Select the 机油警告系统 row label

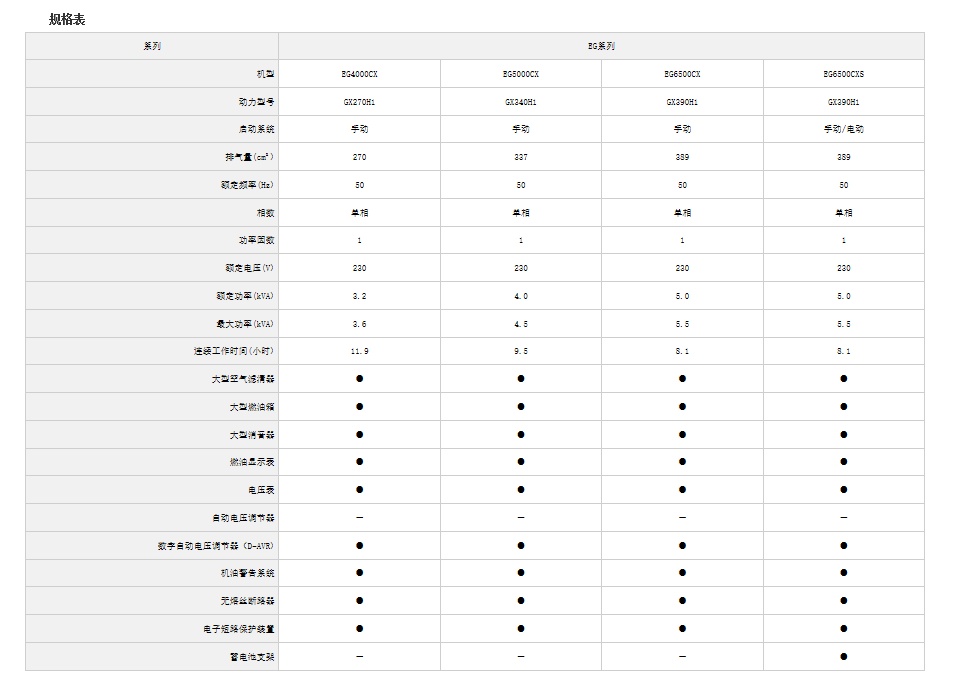click(248, 573)
